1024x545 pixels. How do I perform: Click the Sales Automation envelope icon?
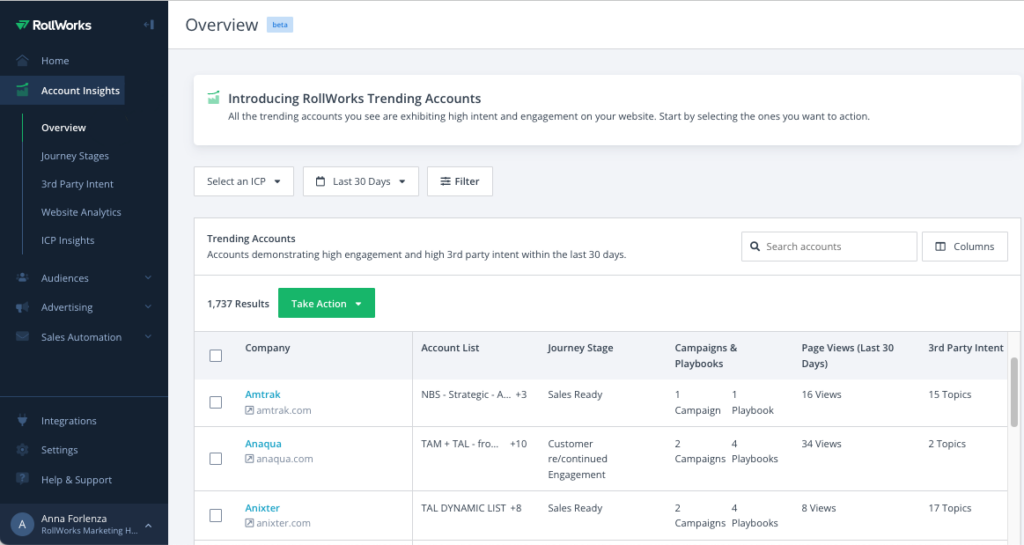click(x=22, y=337)
